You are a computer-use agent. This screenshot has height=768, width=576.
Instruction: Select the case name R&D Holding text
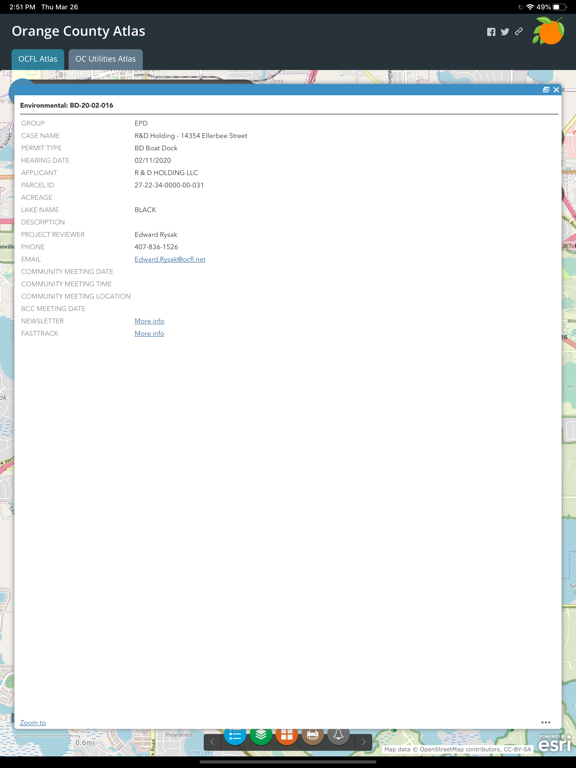tap(191, 136)
